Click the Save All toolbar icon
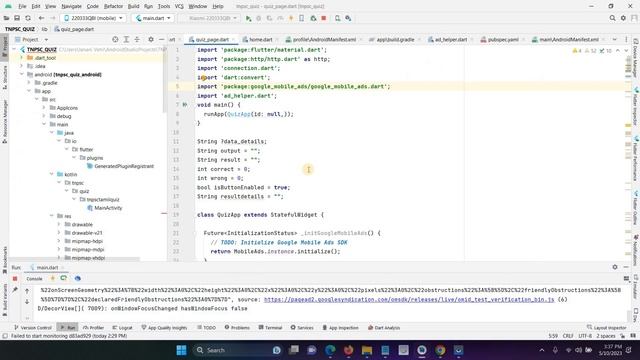 click(17, 18)
